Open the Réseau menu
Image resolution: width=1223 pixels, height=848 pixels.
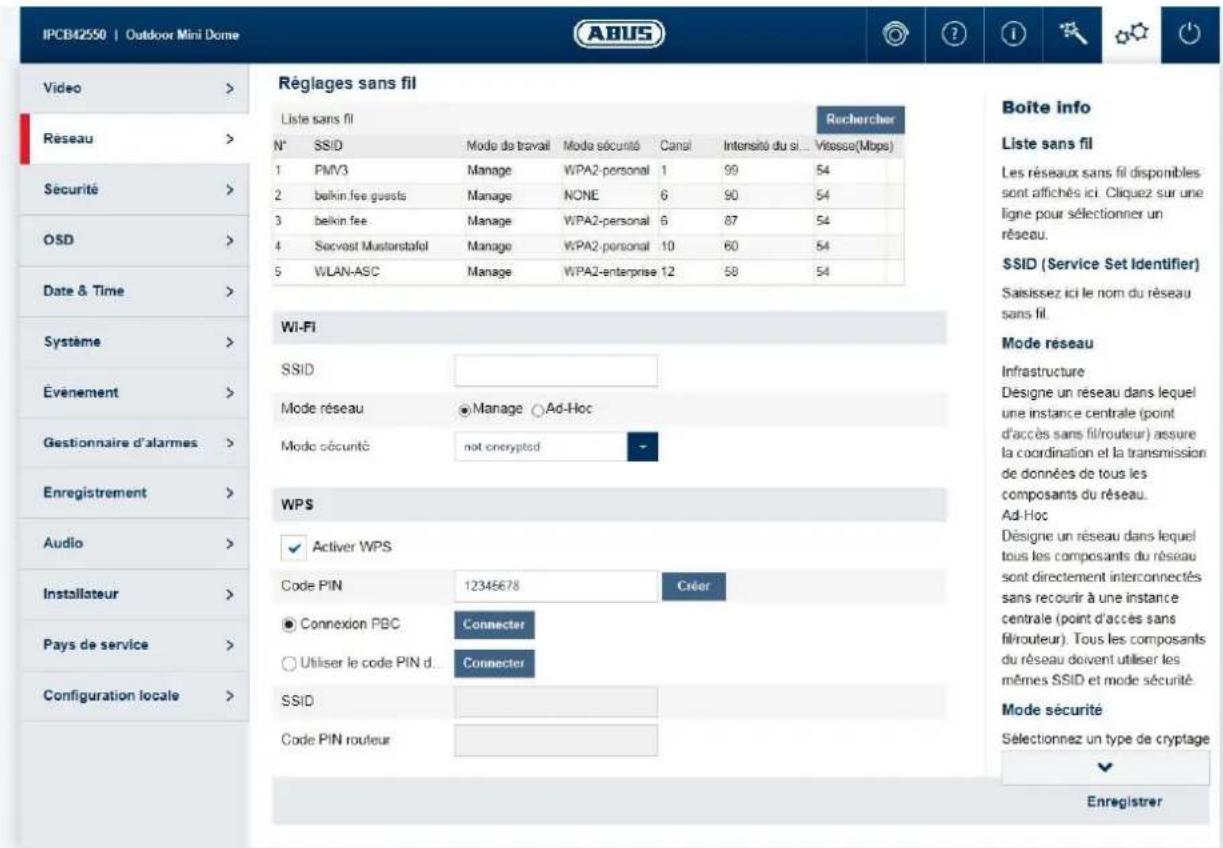[x=137, y=139]
